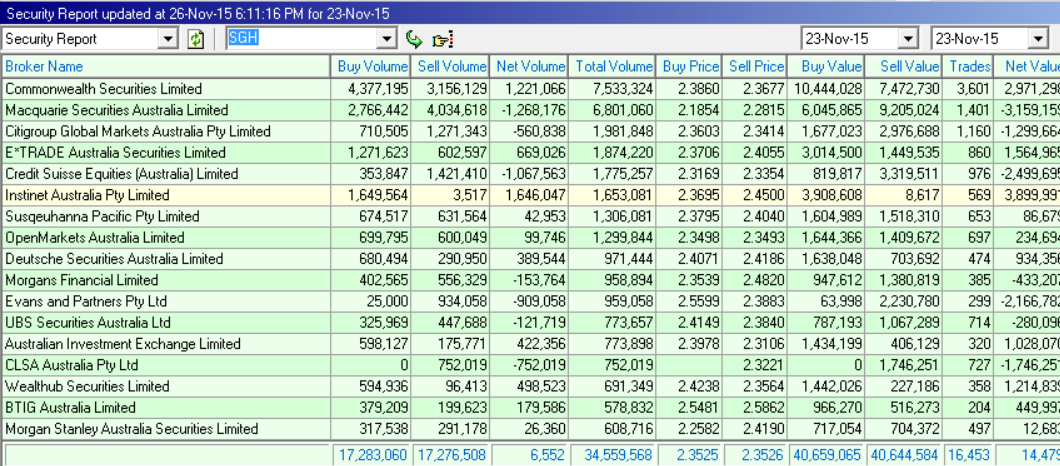The width and height of the screenshot is (1060, 466).
Task: Open the second 23-Nov-15 end date dropdown
Action: point(1038,39)
